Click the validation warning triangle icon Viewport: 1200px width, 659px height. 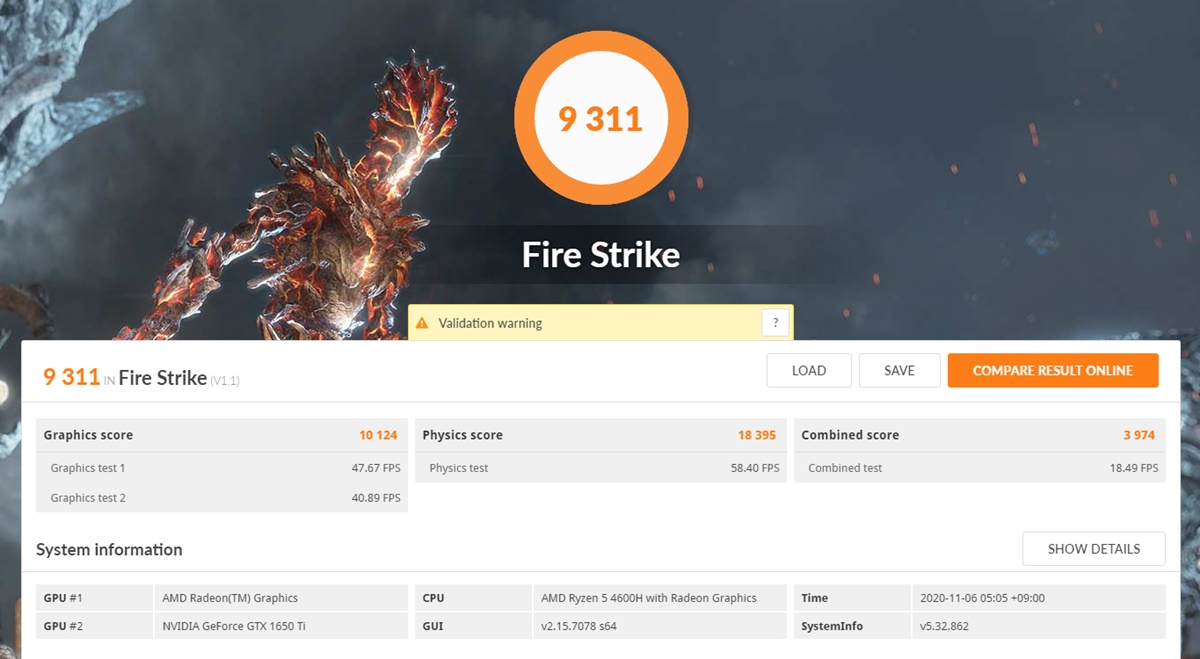coord(421,324)
